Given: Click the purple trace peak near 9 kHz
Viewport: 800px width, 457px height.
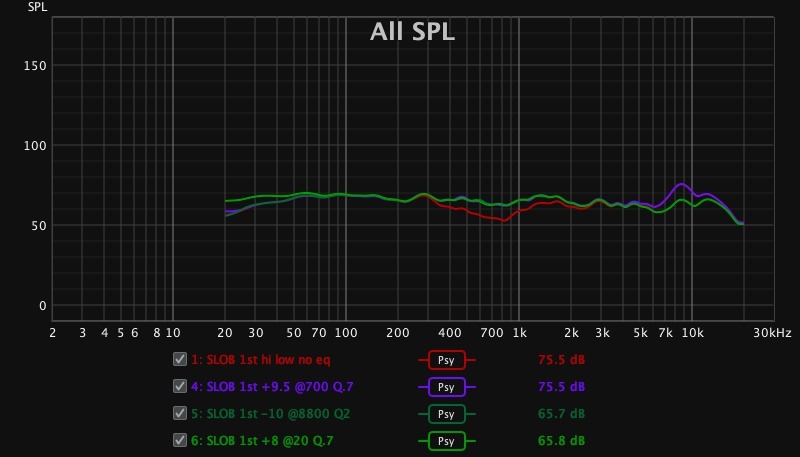Looking at the screenshot, I should 681,184.
